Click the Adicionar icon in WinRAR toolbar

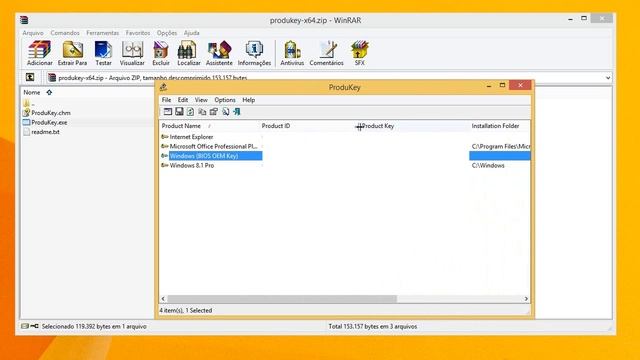[x=40, y=53]
